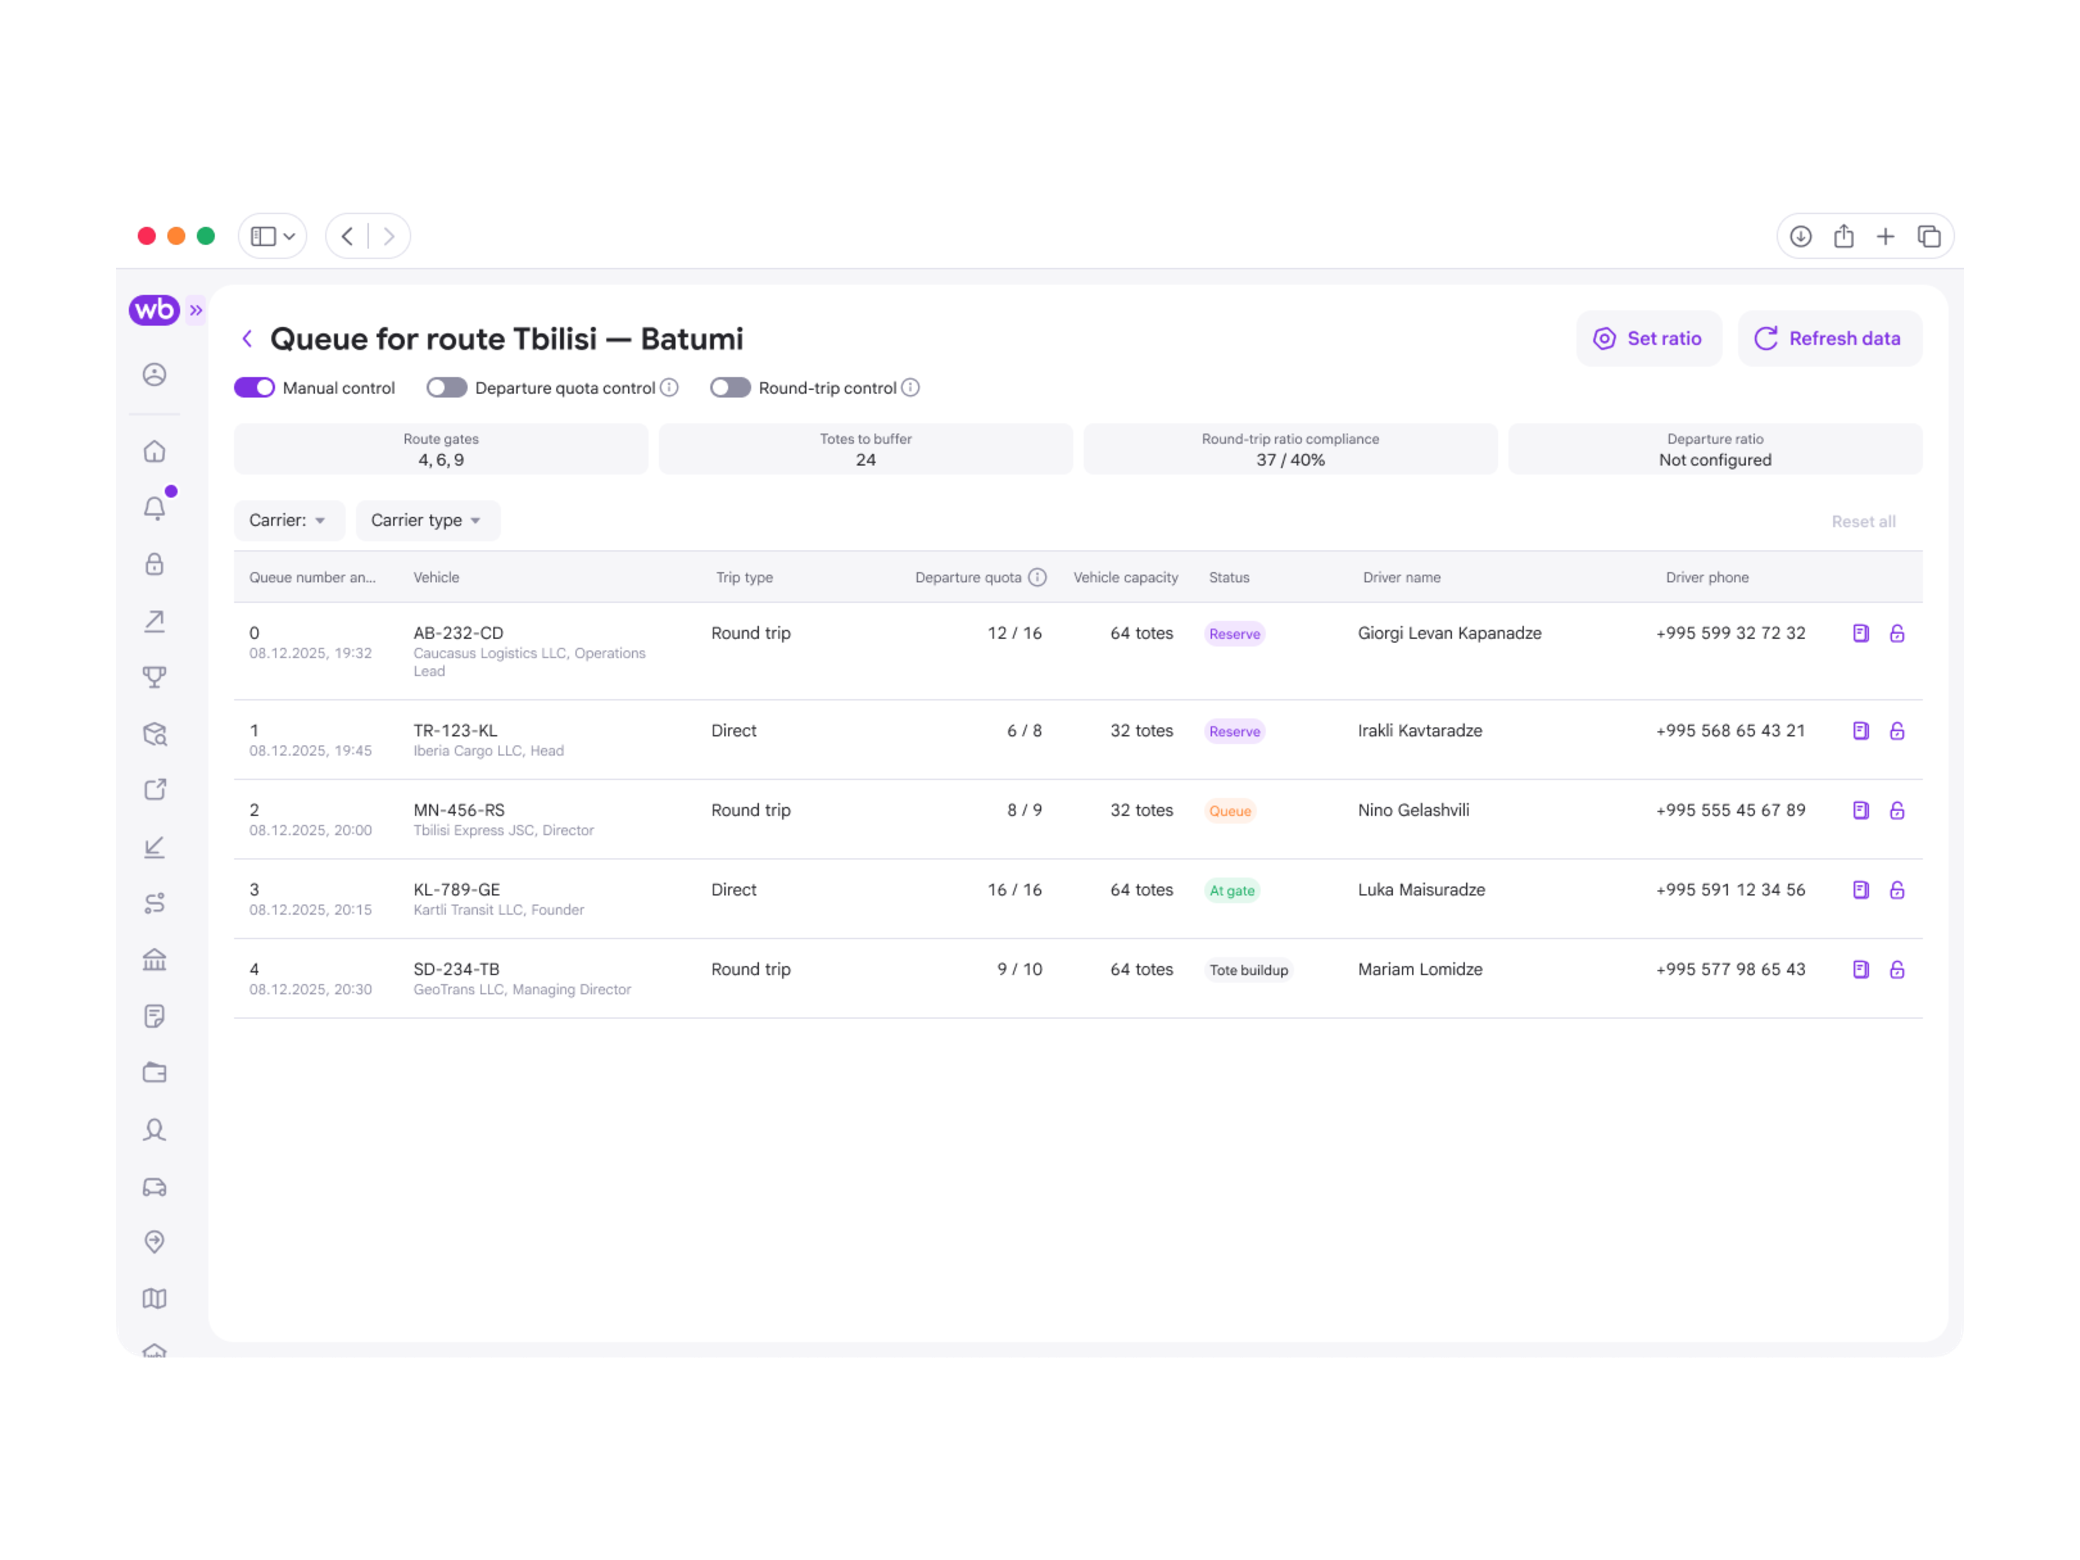The height and width of the screenshot is (1560, 2080).
Task: Select vehicle AB-232-CD text
Action: (458, 633)
